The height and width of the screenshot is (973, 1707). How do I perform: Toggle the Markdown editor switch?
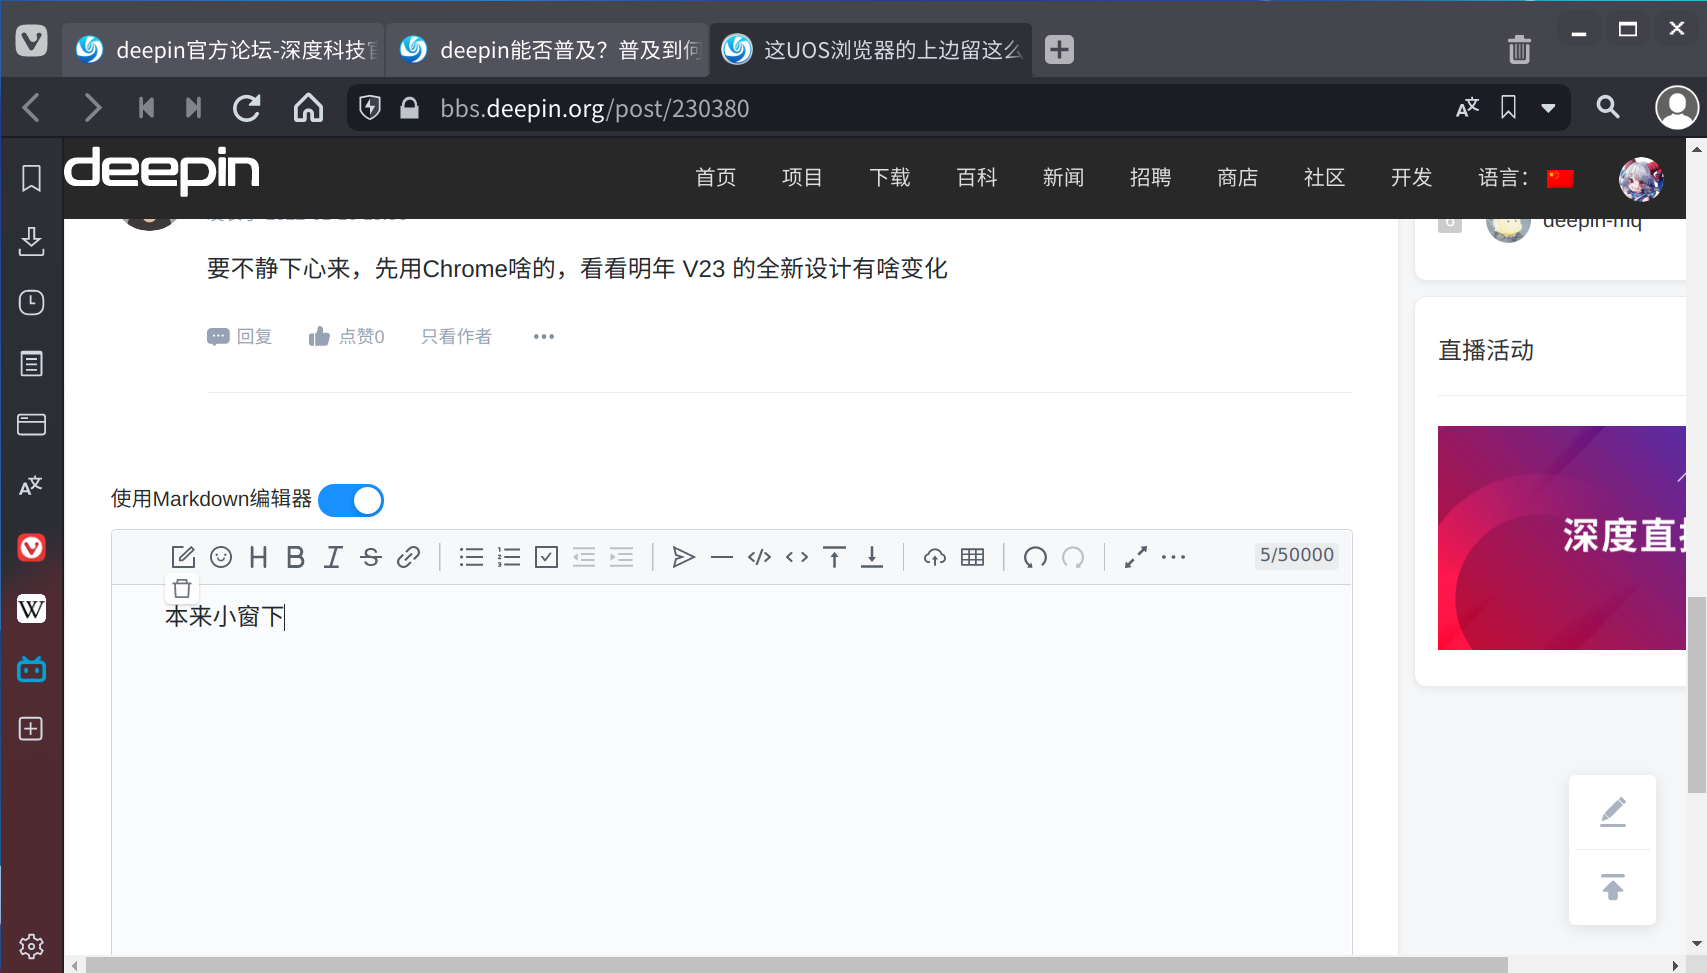coord(351,500)
